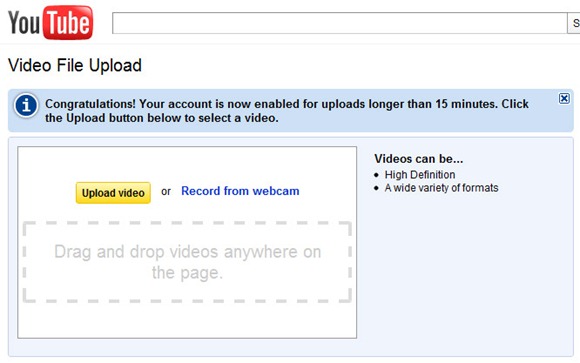Click 'A wide variety of formats' text
Viewport: 580px width, 363px height.
[x=441, y=188]
